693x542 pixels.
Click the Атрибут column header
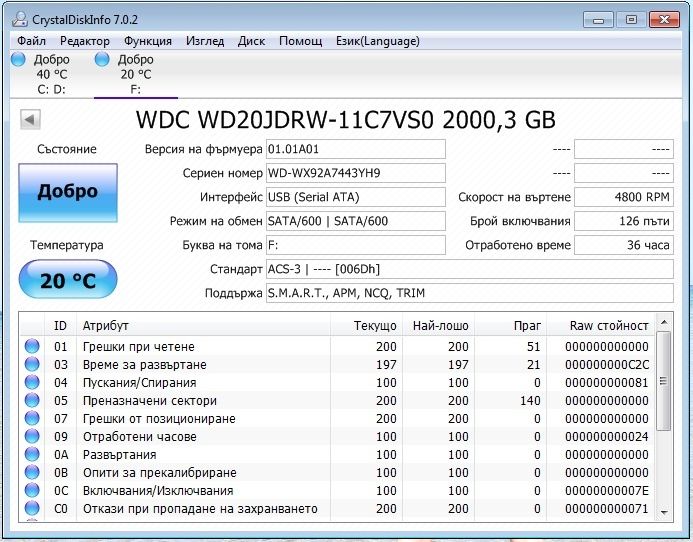(x=203, y=326)
